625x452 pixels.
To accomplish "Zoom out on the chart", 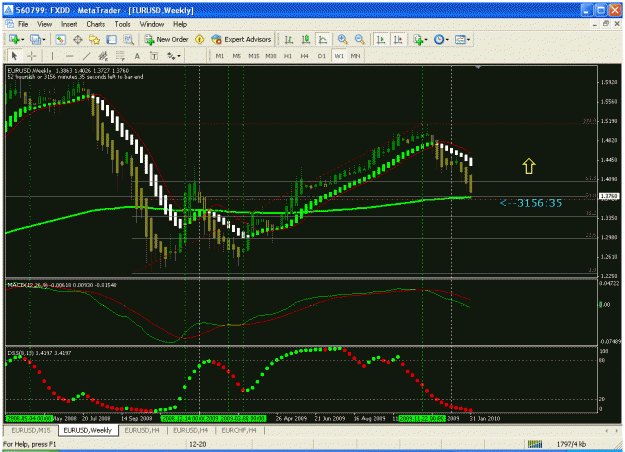I will pos(360,39).
